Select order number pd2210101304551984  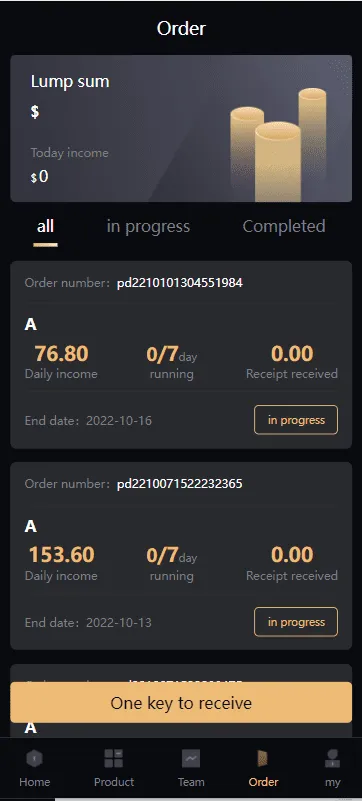click(x=180, y=282)
